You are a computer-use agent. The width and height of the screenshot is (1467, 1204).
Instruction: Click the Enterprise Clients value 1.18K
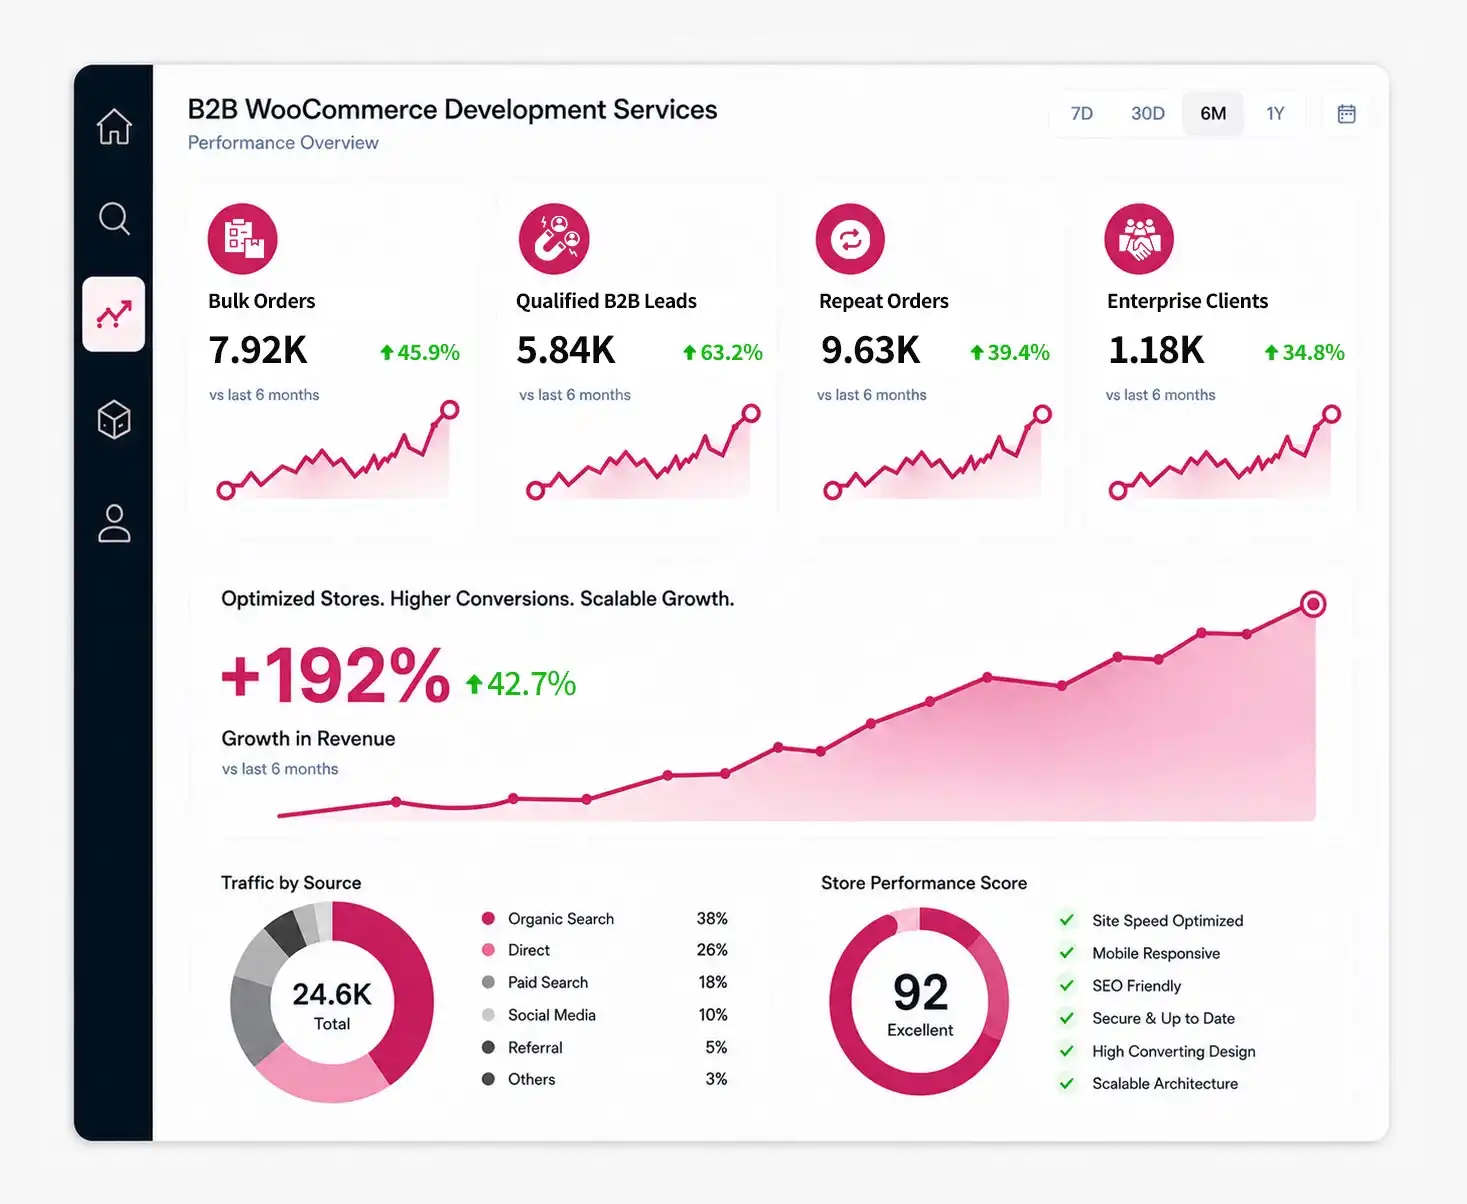pyautogui.click(x=1156, y=350)
